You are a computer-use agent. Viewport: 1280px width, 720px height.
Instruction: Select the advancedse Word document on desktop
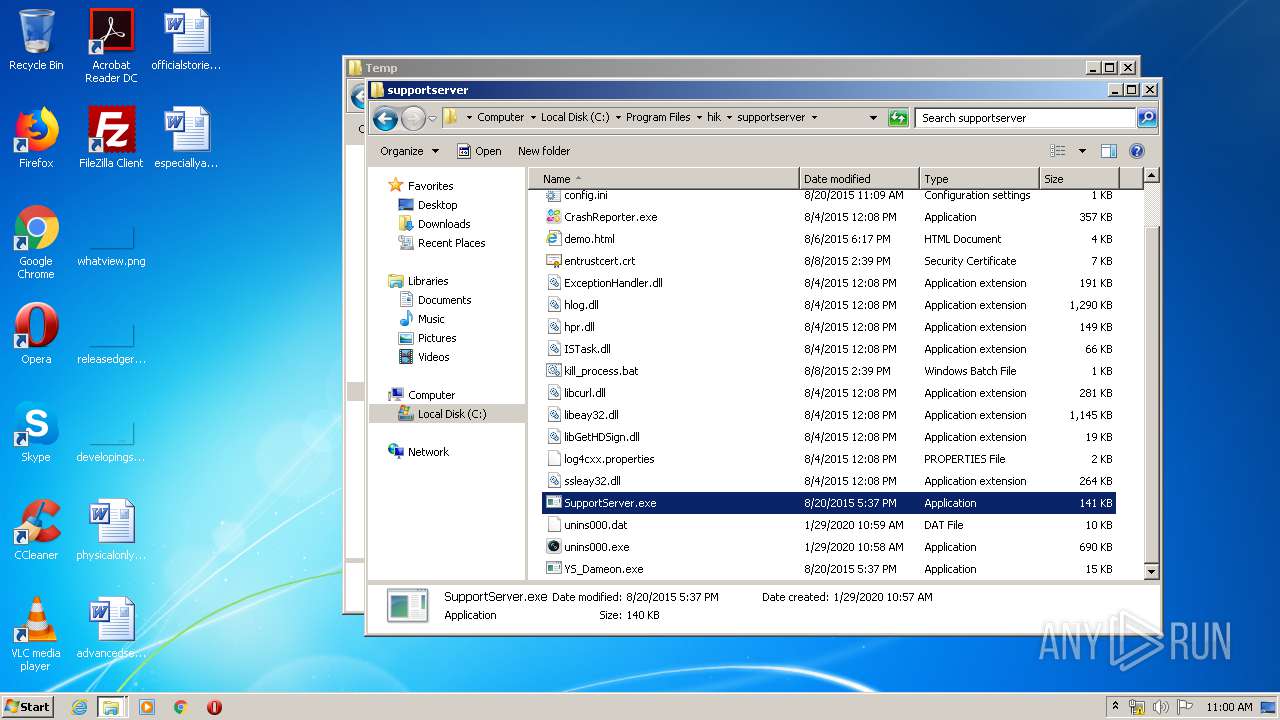pos(111,628)
